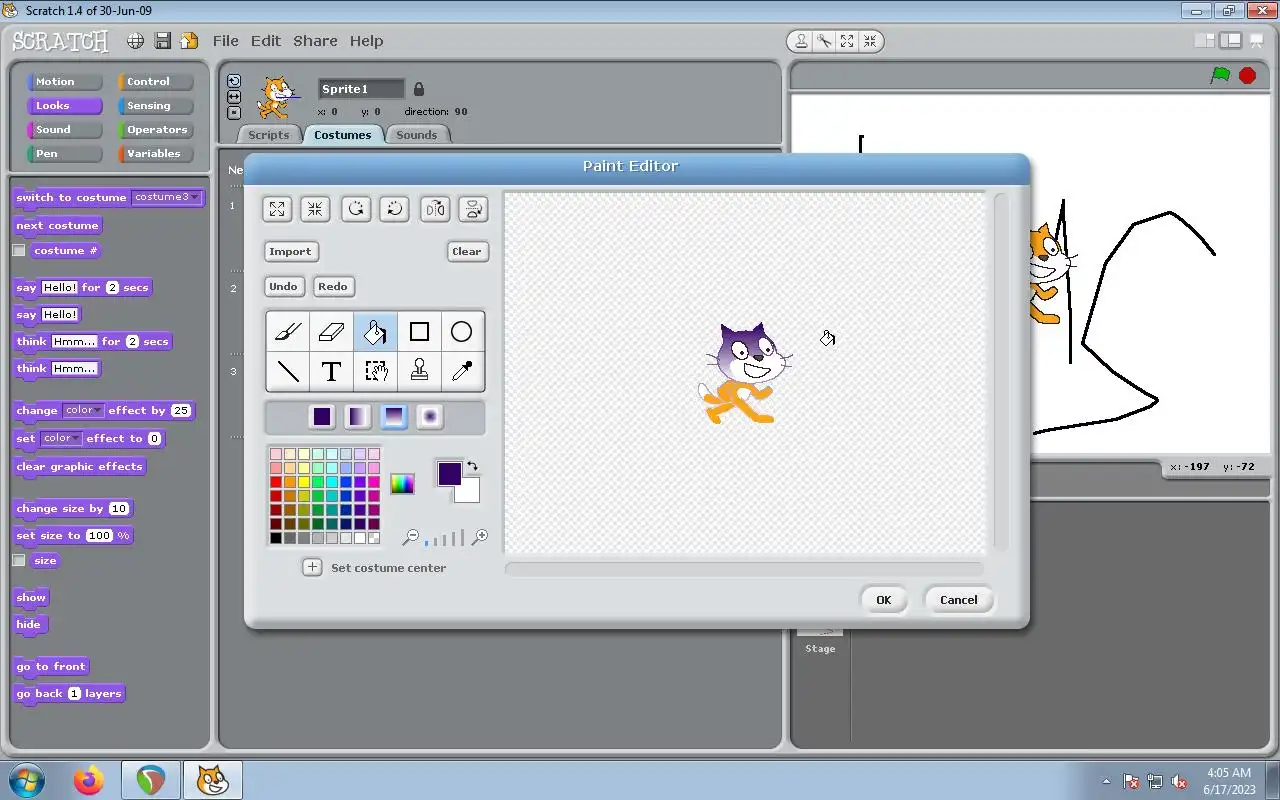This screenshot has height=800, width=1280.
Task: Toggle the size reporter checkbox
Action: click(19, 561)
